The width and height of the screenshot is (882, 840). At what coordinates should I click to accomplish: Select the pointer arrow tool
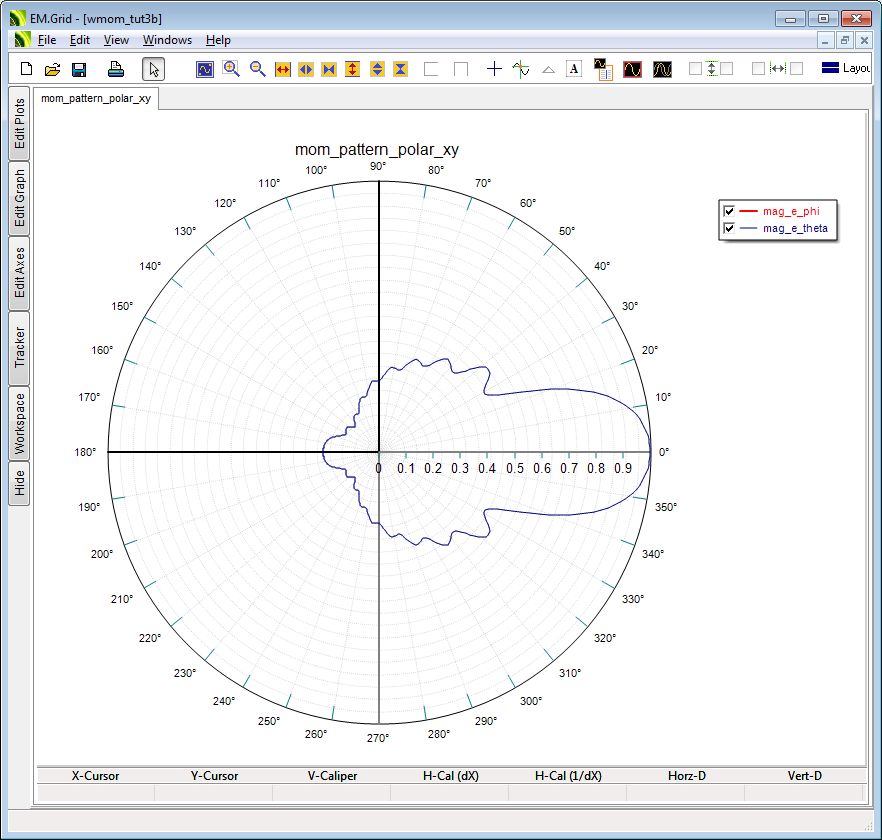tap(153, 69)
